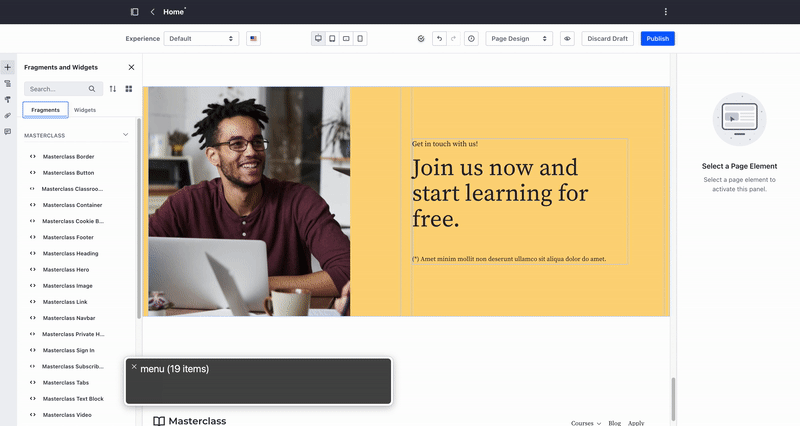Select Masterclass Navbar fragment
The image size is (800, 426).
coord(69,318)
